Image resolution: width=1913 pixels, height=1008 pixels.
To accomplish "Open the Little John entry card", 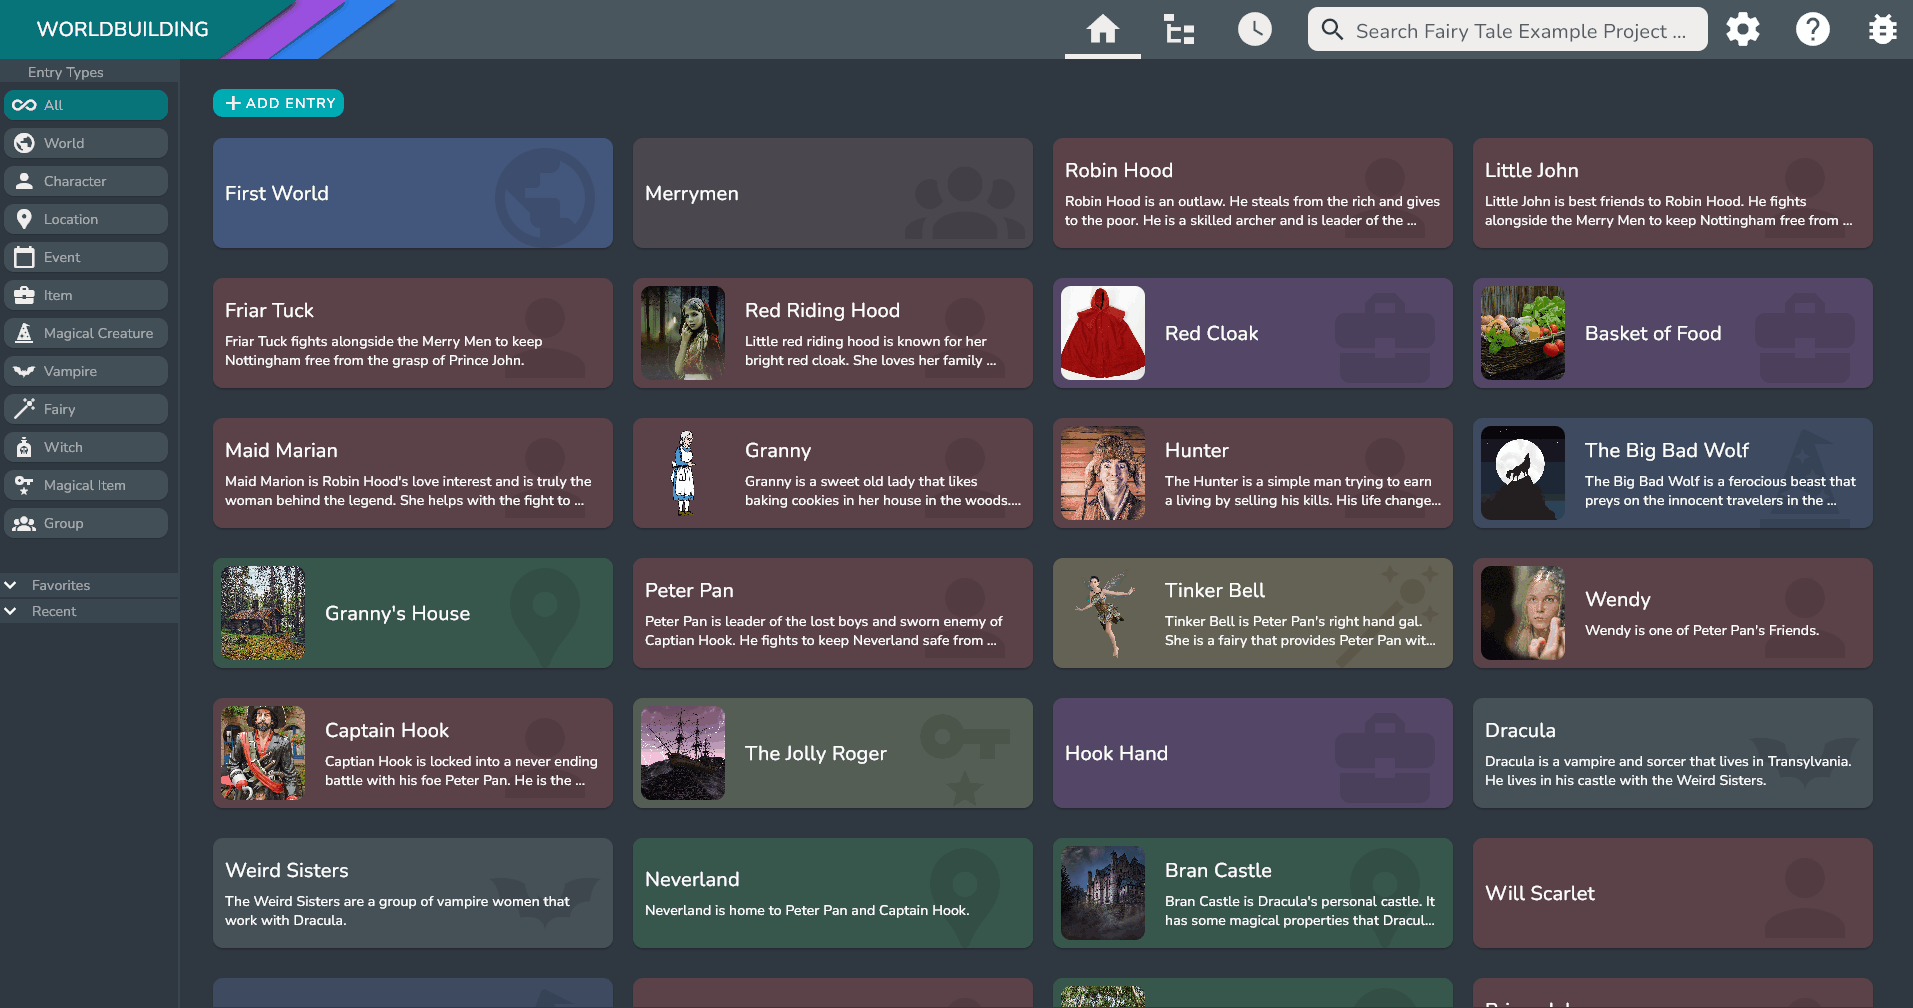I will [1673, 193].
